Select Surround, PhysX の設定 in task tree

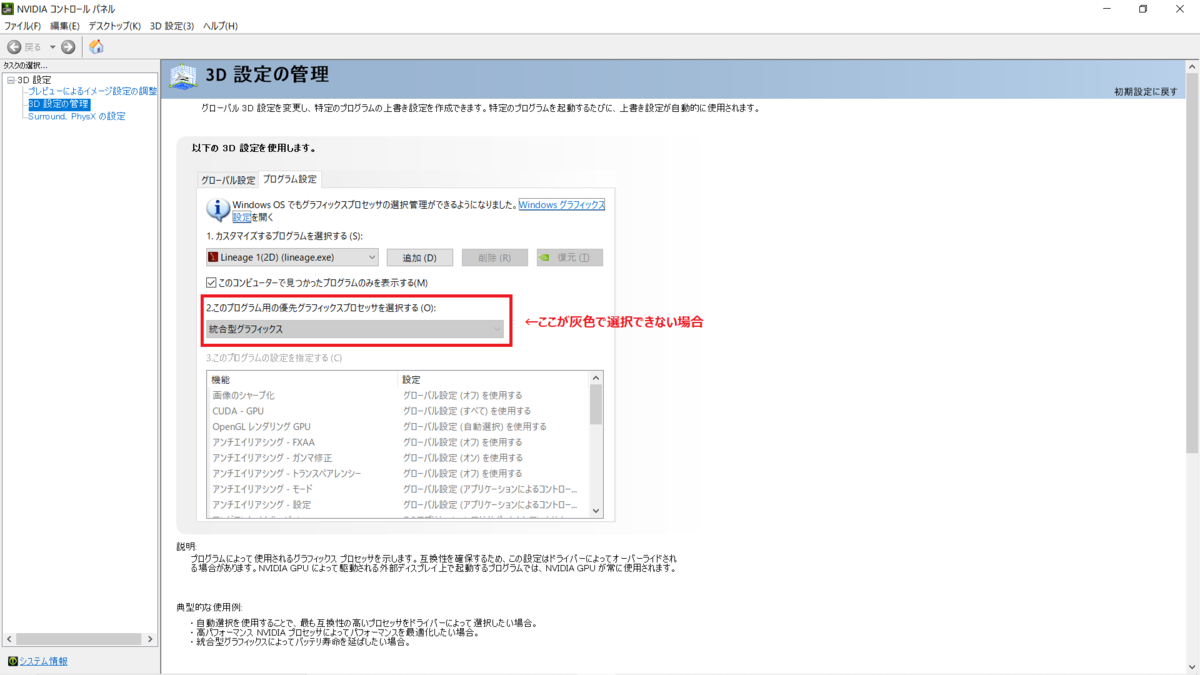point(77,116)
